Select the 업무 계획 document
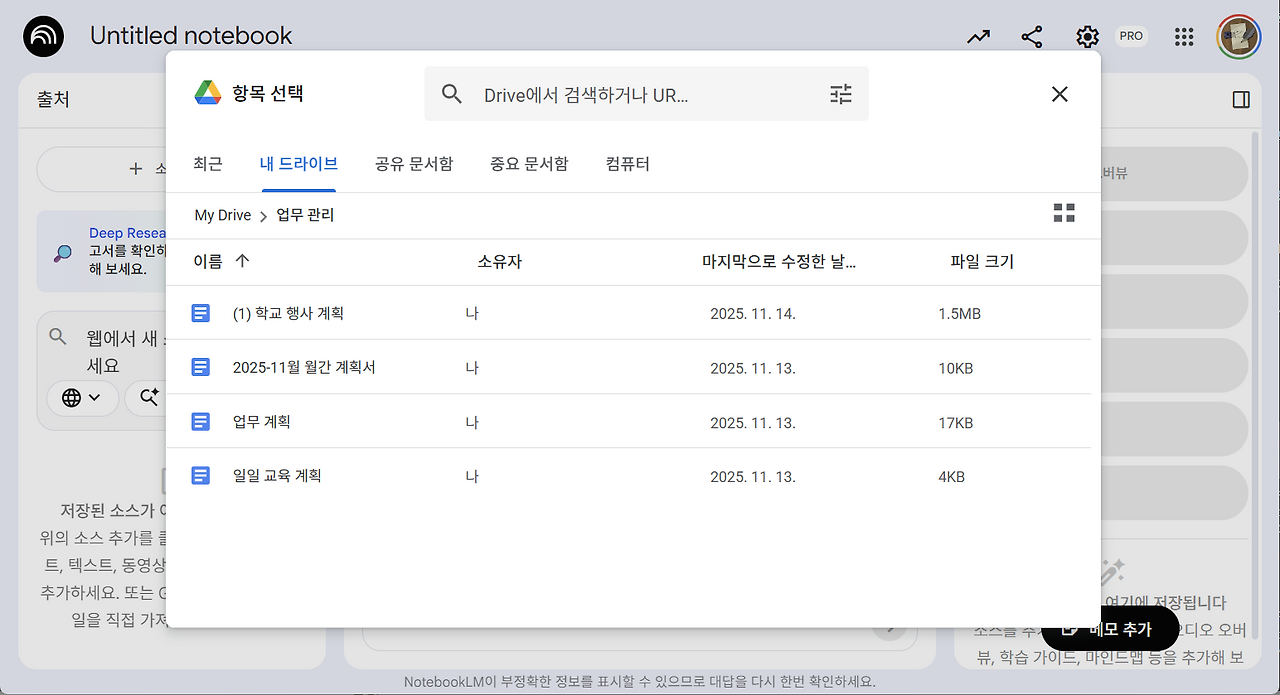1280x695 pixels. pos(628,421)
